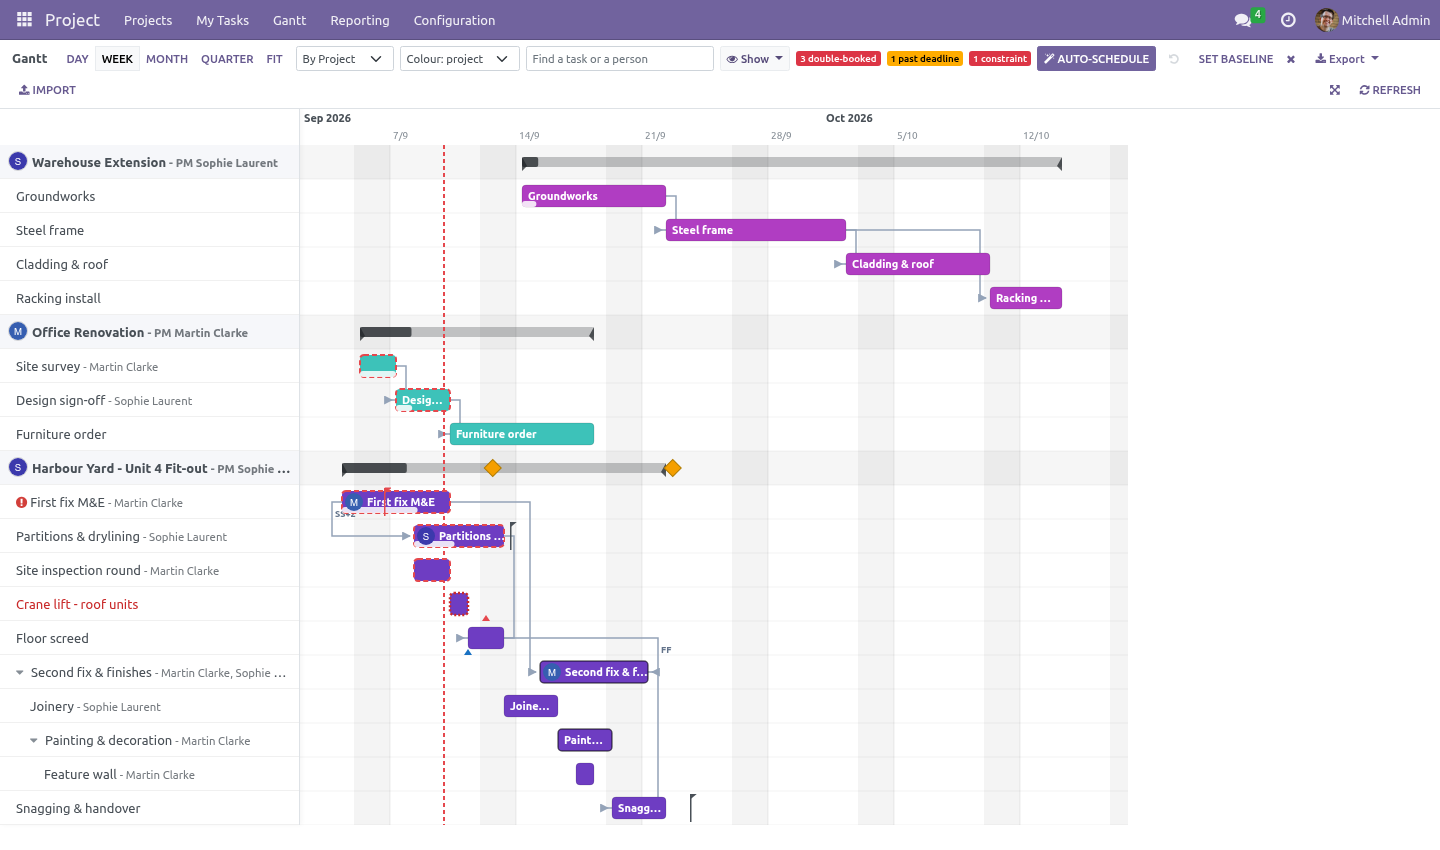Open My Tasks menu

(x=222, y=20)
